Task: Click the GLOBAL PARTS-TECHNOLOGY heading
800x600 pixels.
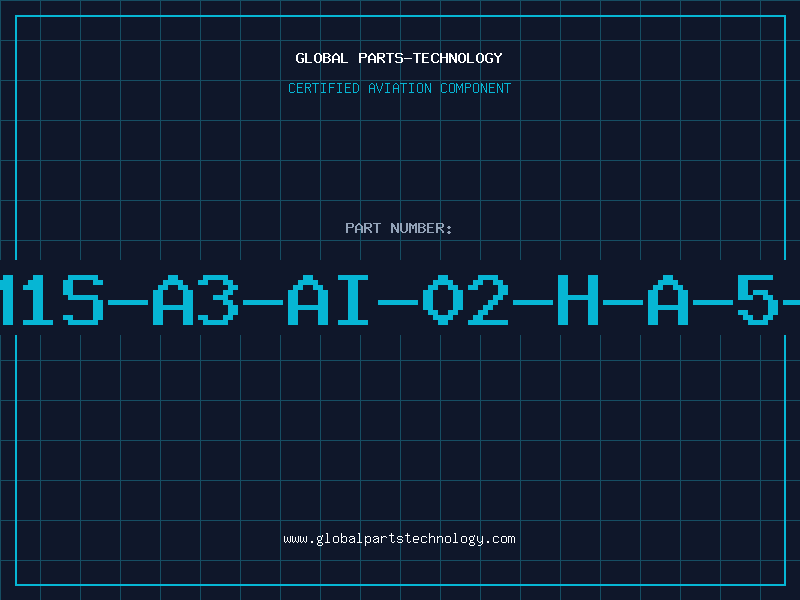Action: click(399, 58)
